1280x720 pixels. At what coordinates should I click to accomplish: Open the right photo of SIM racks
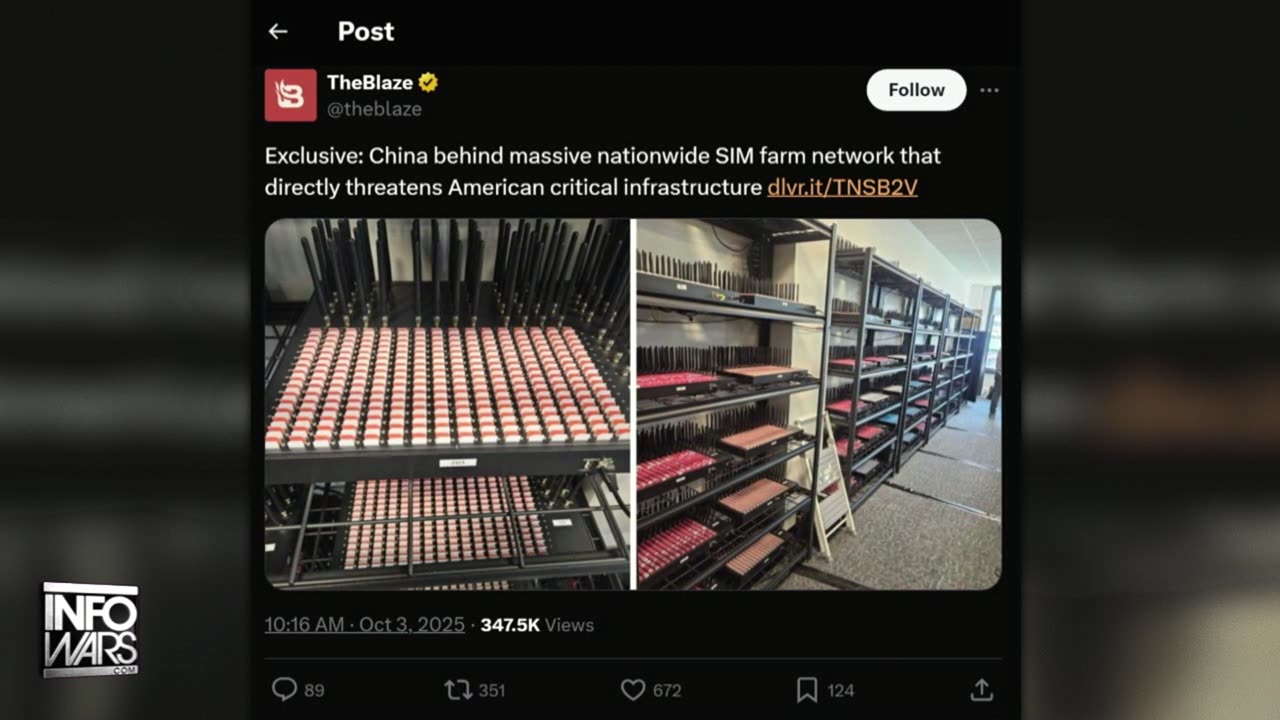819,404
